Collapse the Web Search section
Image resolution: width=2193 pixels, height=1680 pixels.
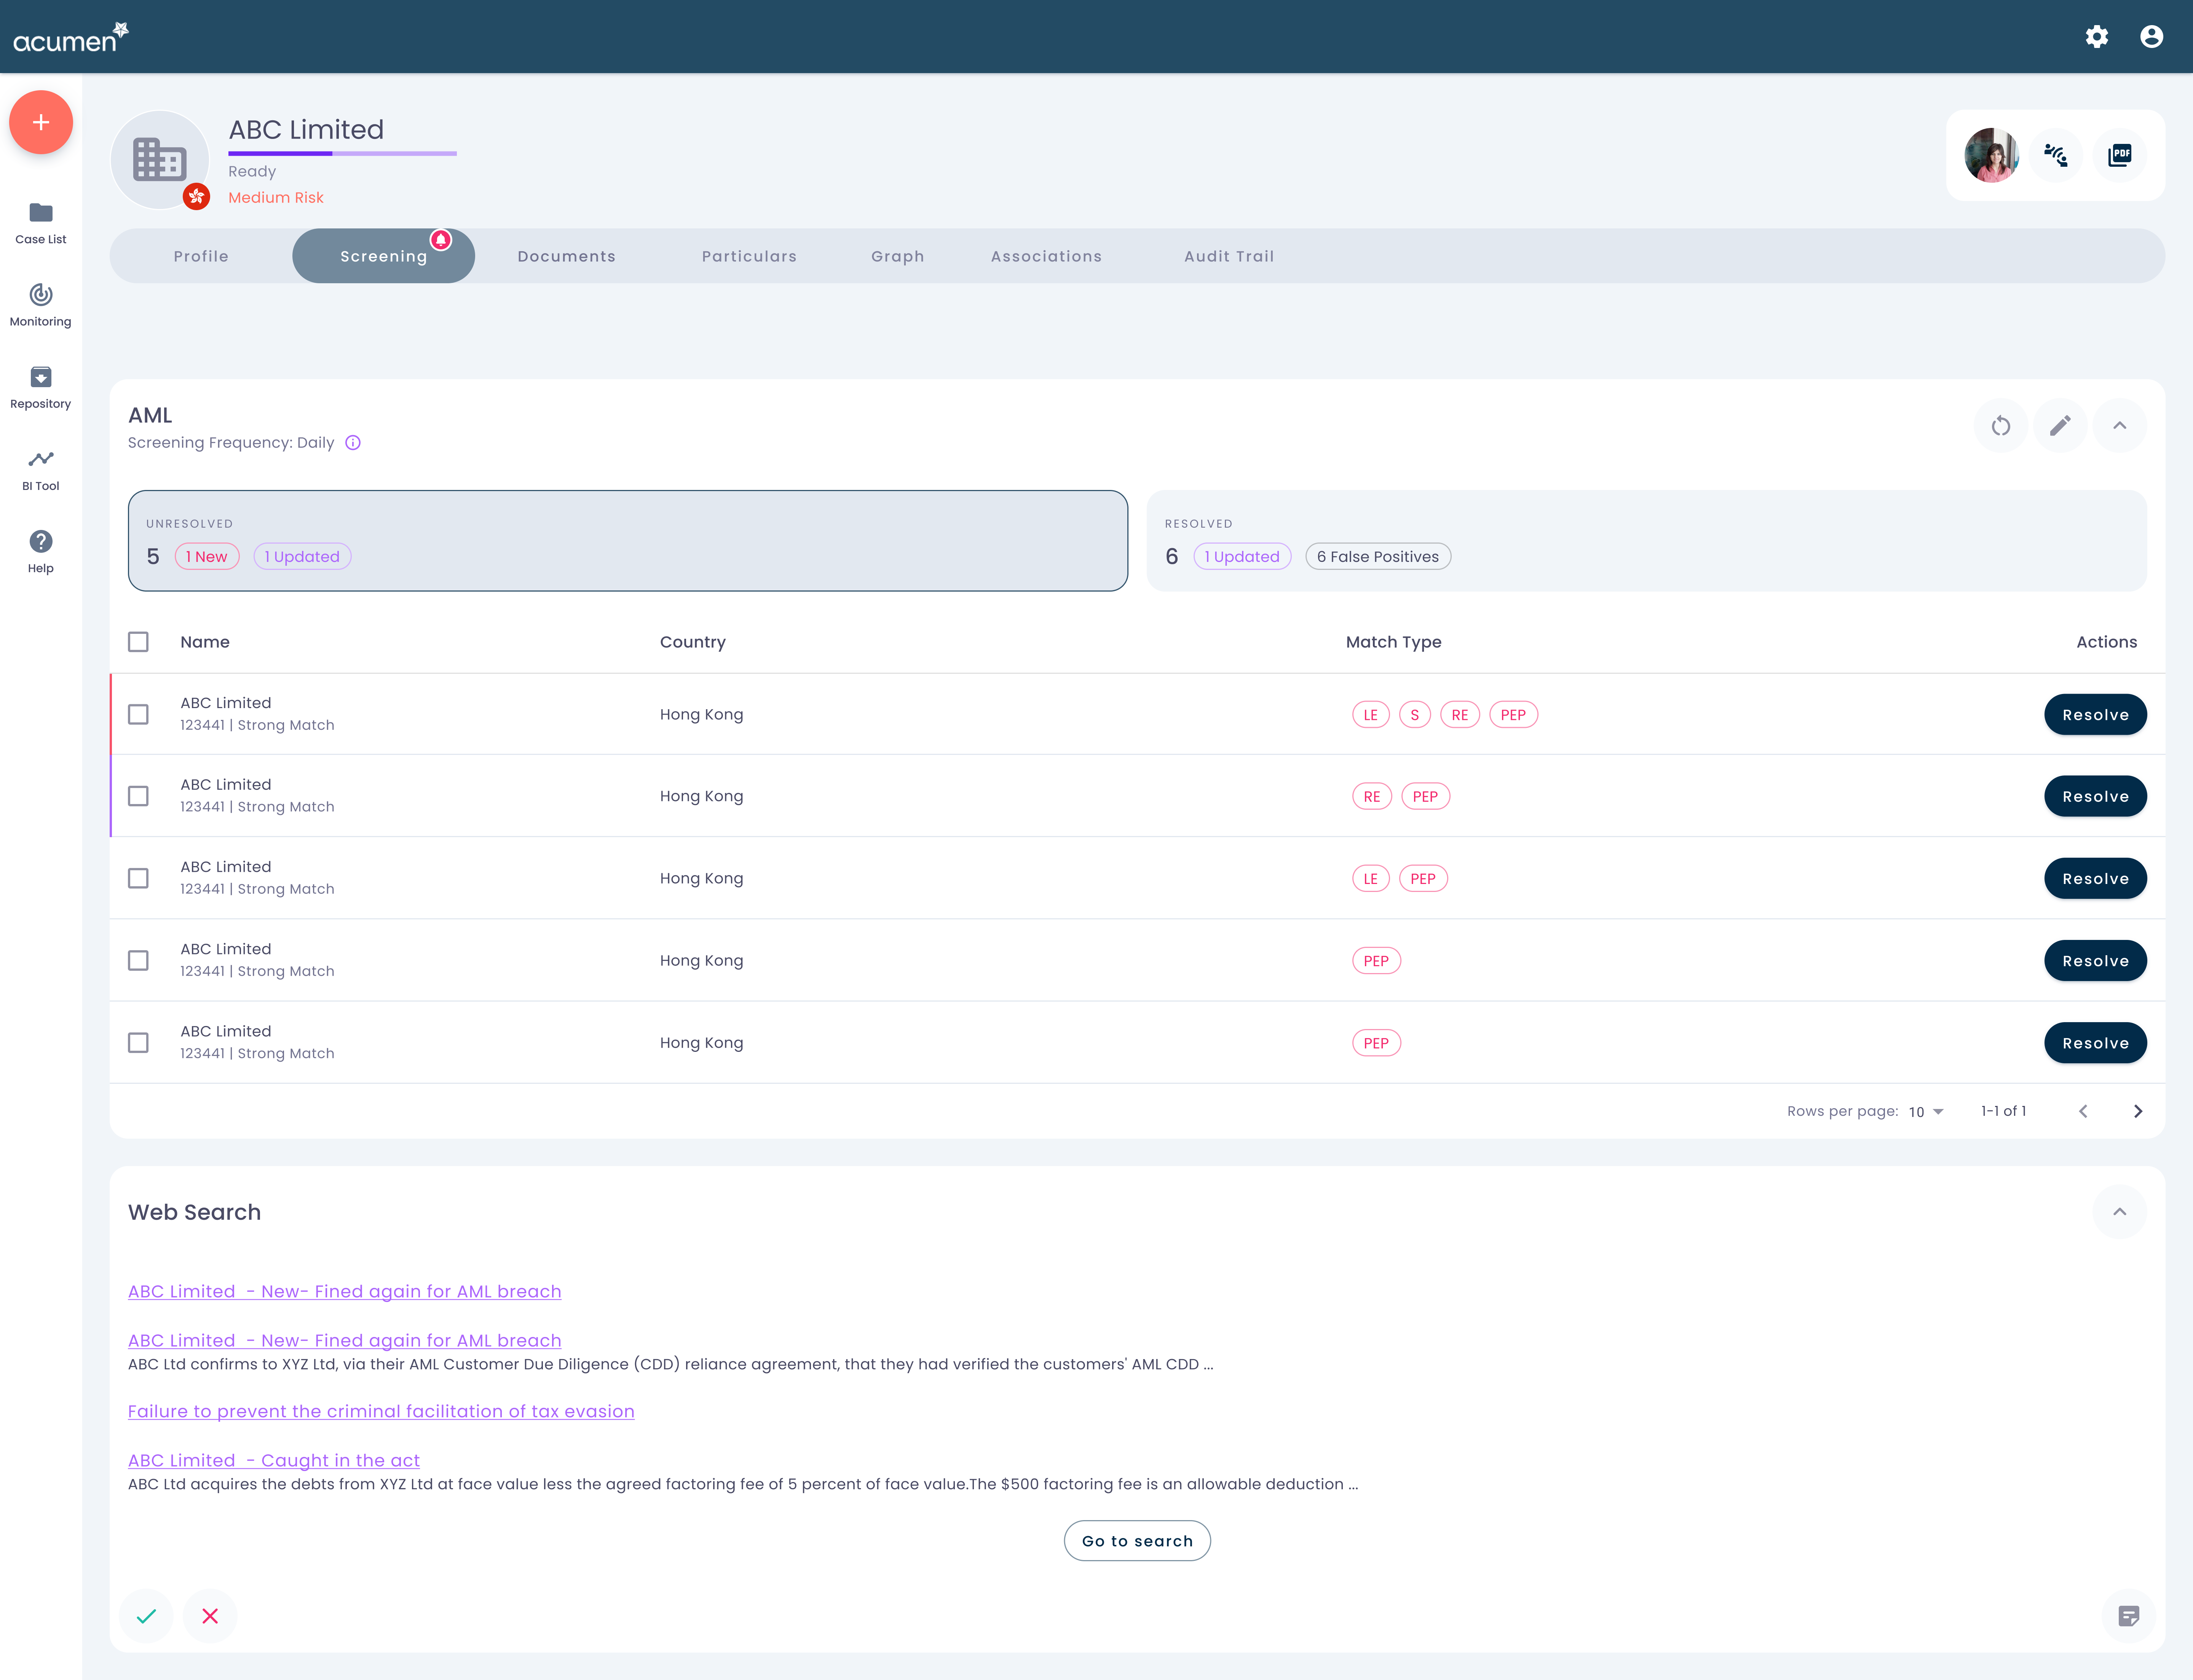2119,1212
